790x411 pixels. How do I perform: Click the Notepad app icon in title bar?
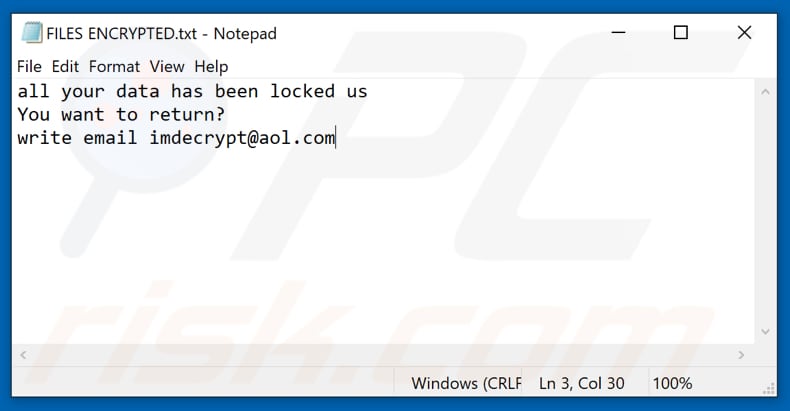32,33
